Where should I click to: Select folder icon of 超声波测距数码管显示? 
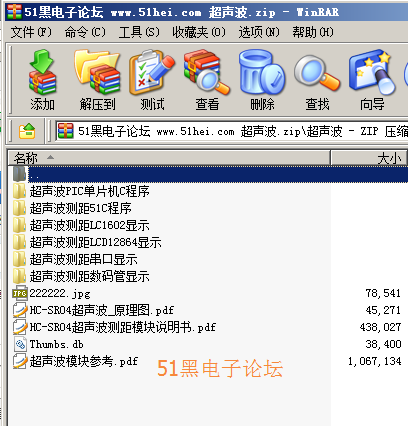tap(20, 276)
